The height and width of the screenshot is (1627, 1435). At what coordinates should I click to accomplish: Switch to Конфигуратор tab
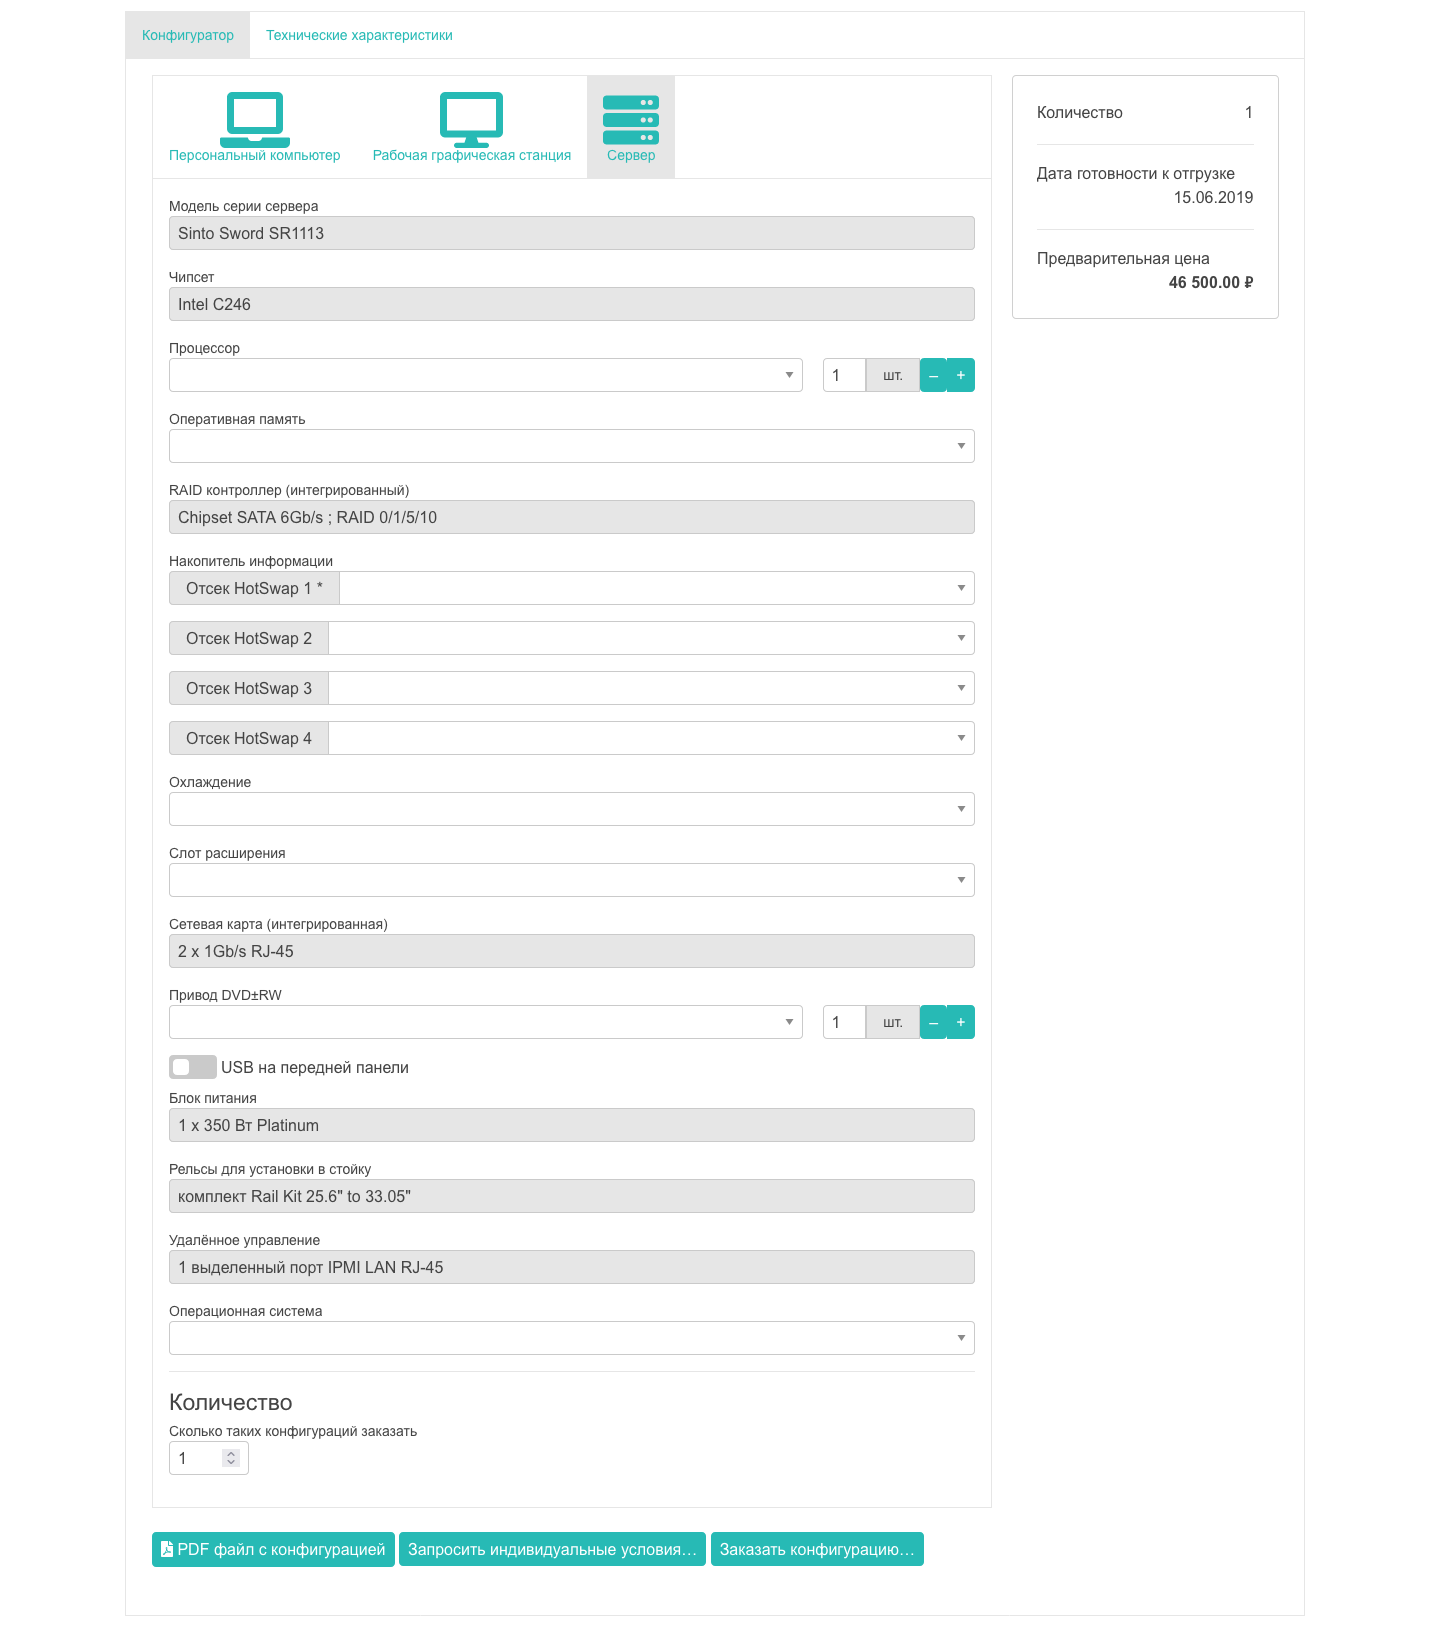(188, 35)
